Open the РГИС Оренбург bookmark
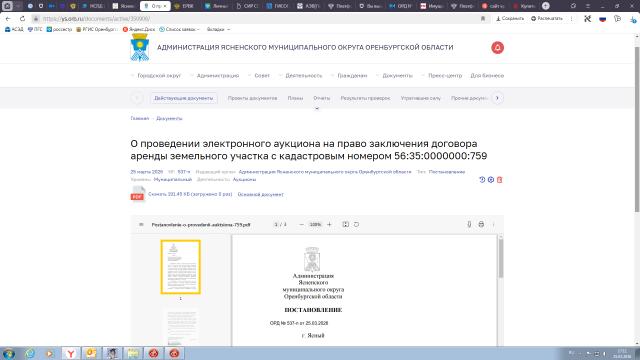The width and height of the screenshot is (640, 360). tap(97, 29)
